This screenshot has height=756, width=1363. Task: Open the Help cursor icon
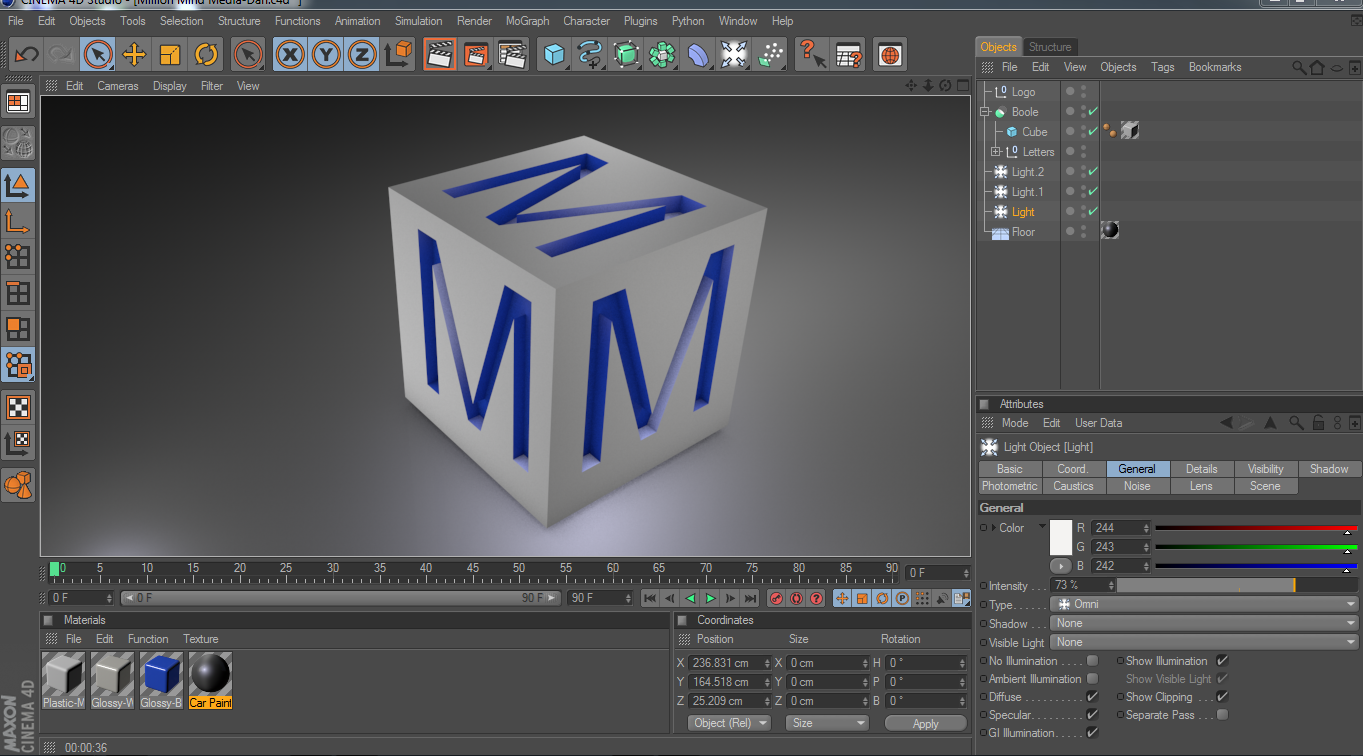pyautogui.click(x=812, y=54)
